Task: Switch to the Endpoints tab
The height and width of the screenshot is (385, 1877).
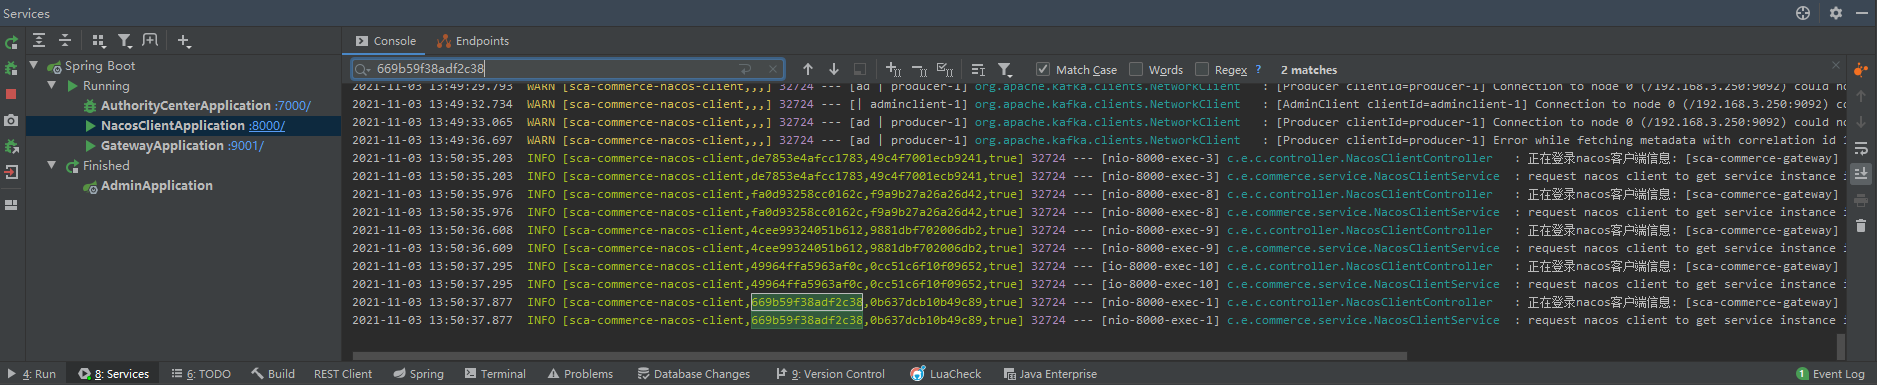Action: (x=473, y=41)
